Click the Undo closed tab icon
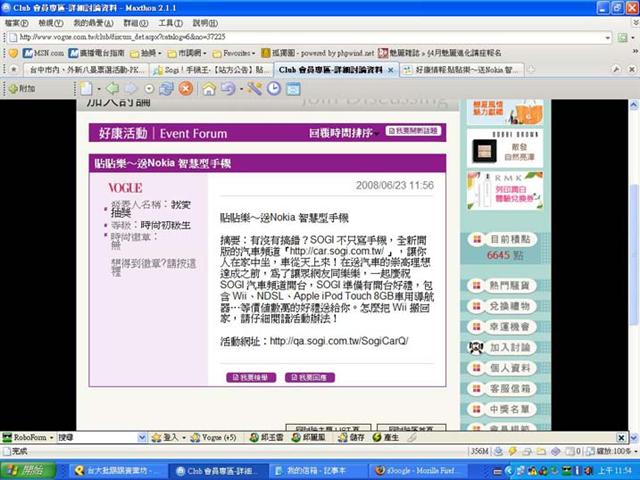The image size is (640, 480). (x=228, y=88)
